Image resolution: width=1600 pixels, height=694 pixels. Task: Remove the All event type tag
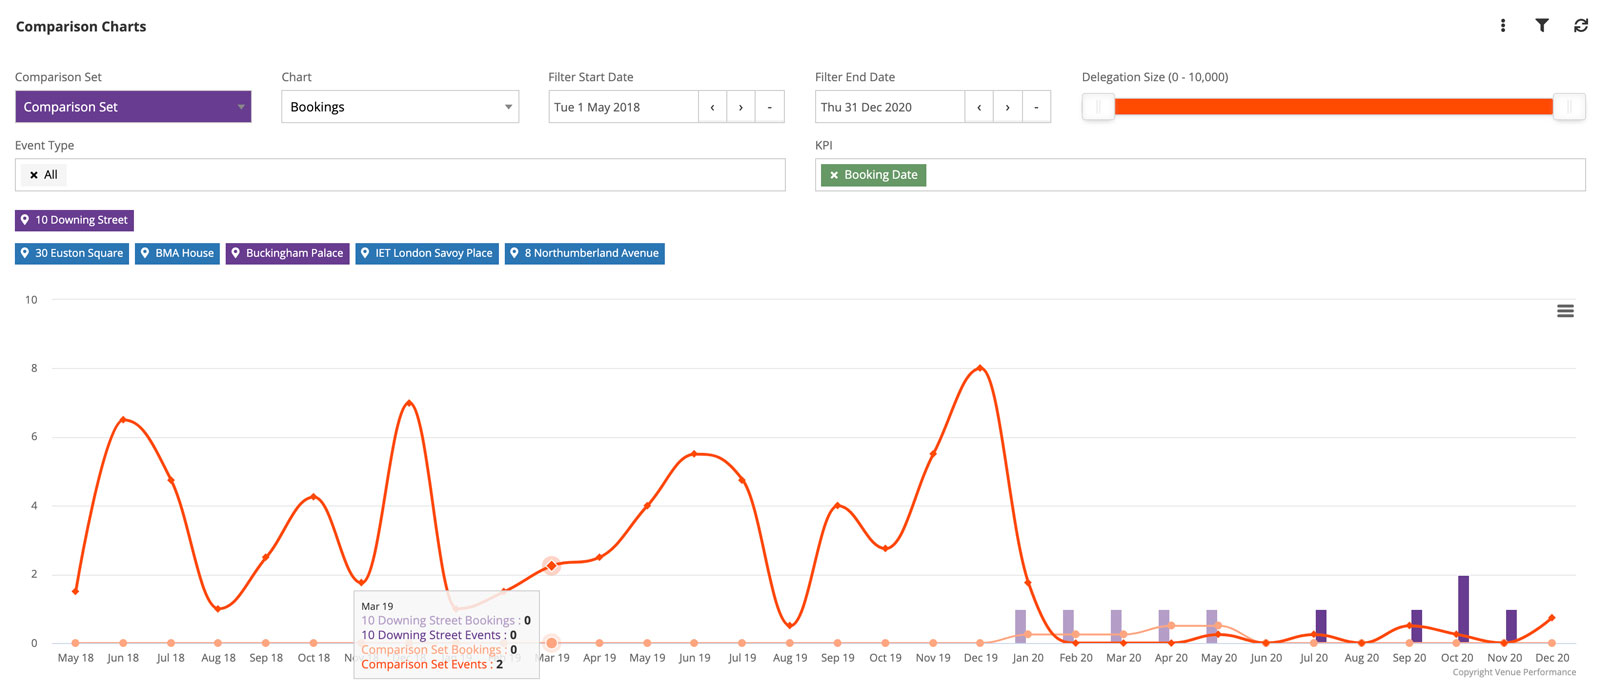pyautogui.click(x=34, y=175)
